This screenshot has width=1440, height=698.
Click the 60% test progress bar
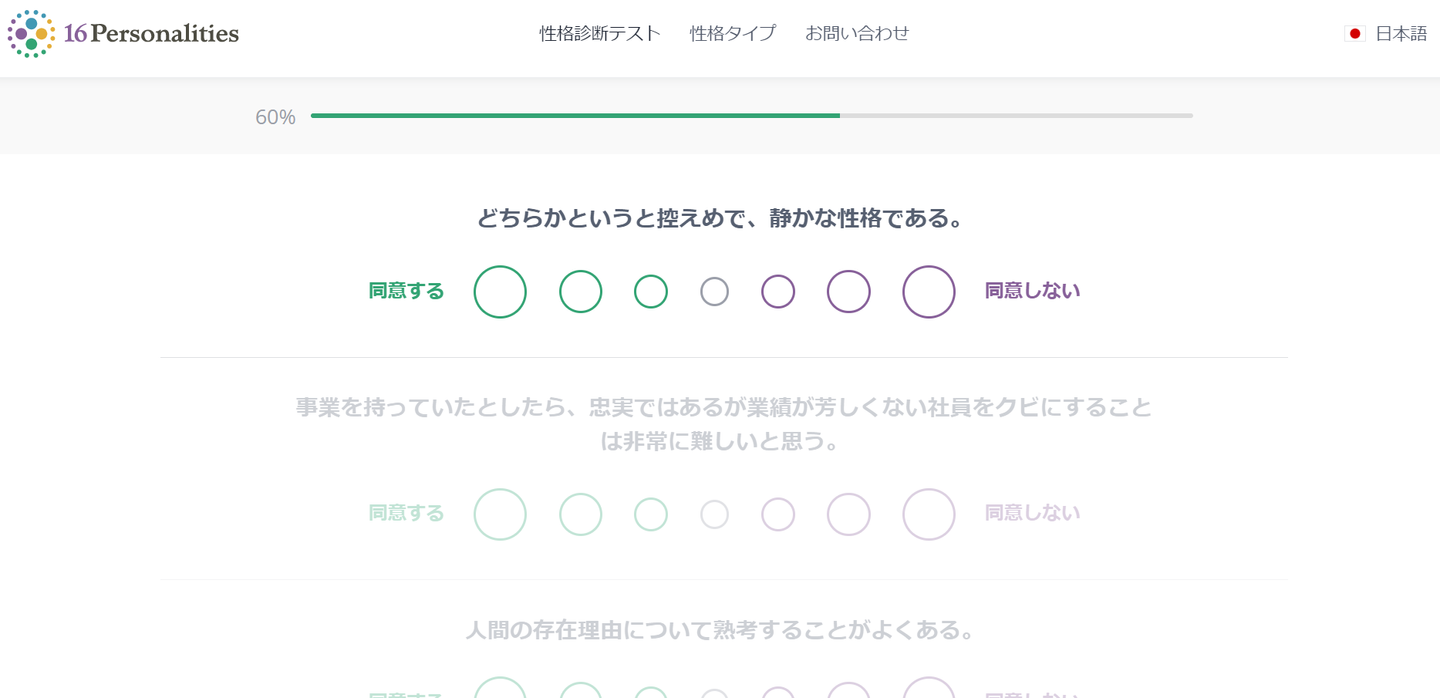click(751, 116)
